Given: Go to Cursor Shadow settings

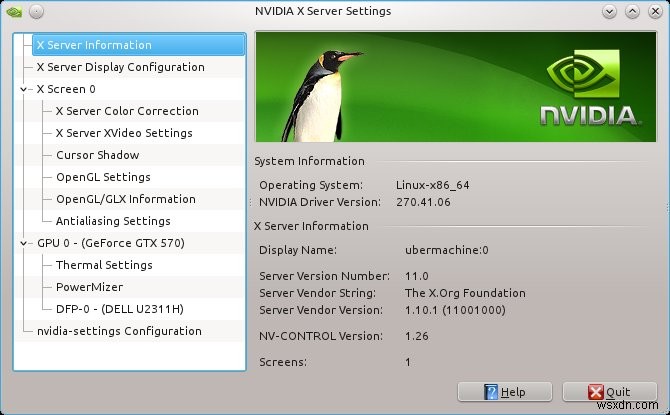Looking at the screenshot, I should [x=97, y=155].
